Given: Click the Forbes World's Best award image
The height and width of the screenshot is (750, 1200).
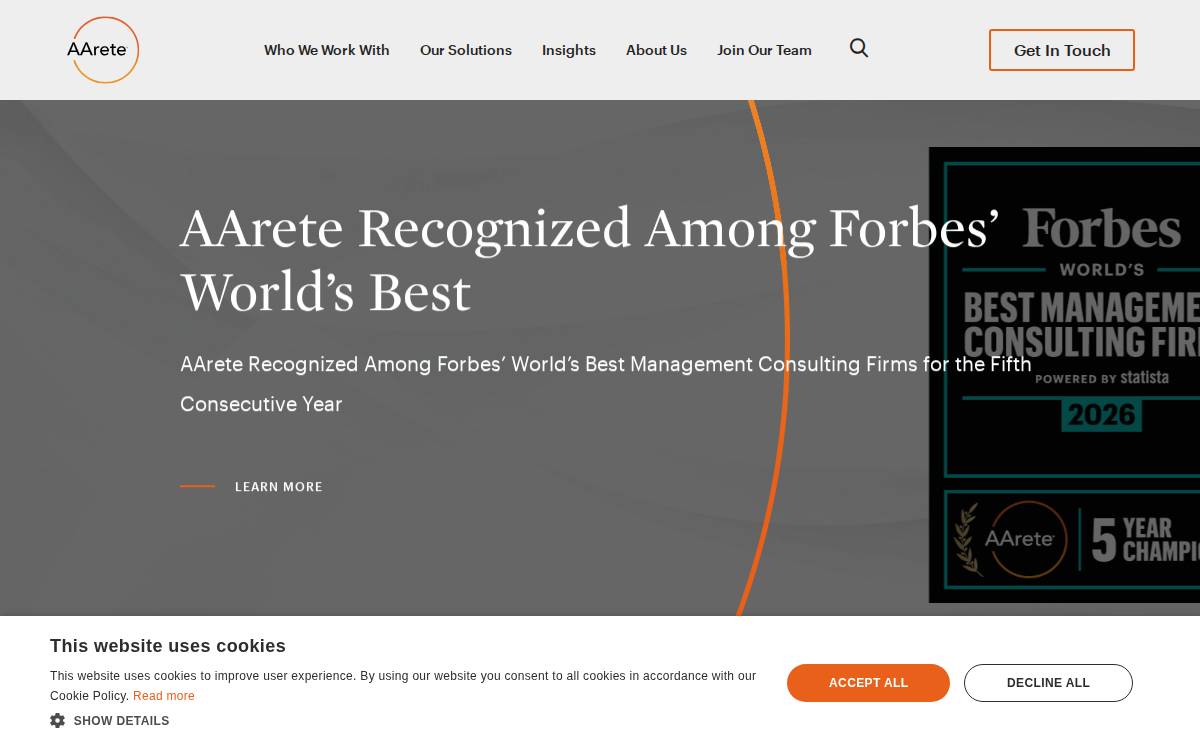Looking at the screenshot, I should click(1064, 375).
